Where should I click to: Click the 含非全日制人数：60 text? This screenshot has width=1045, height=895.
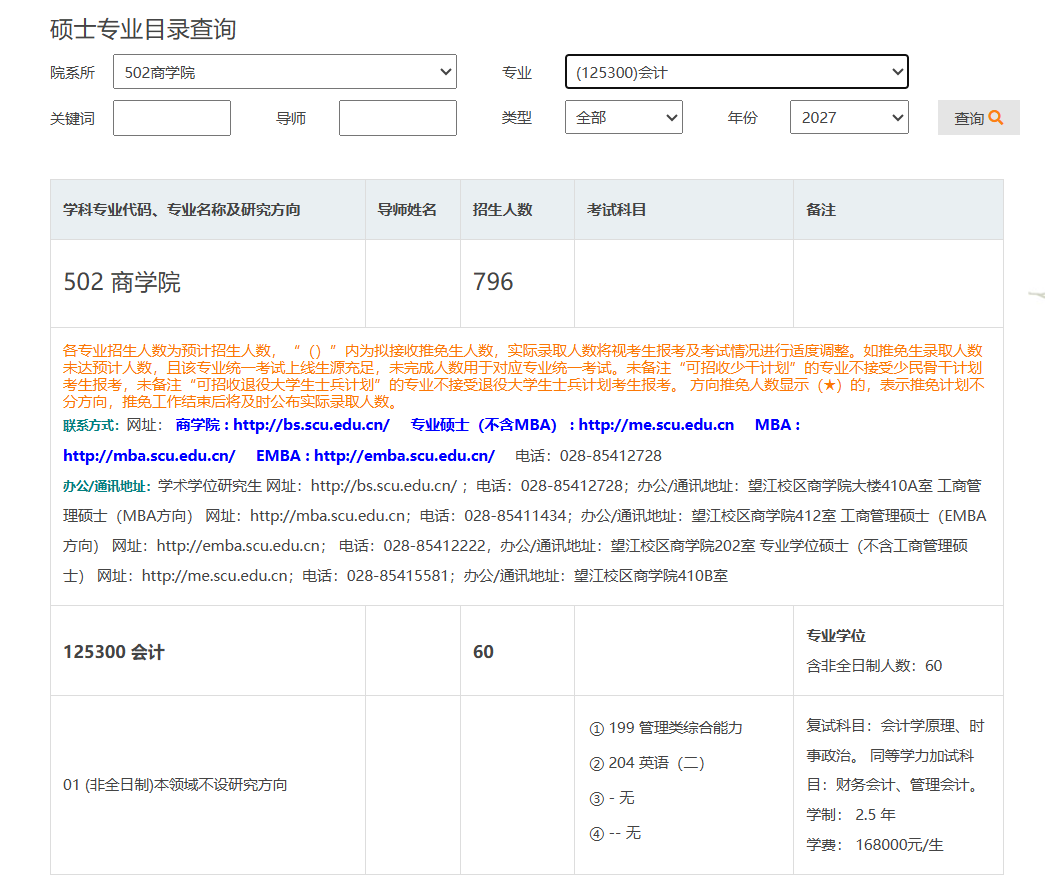pyautogui.click(x=874, y=666)
